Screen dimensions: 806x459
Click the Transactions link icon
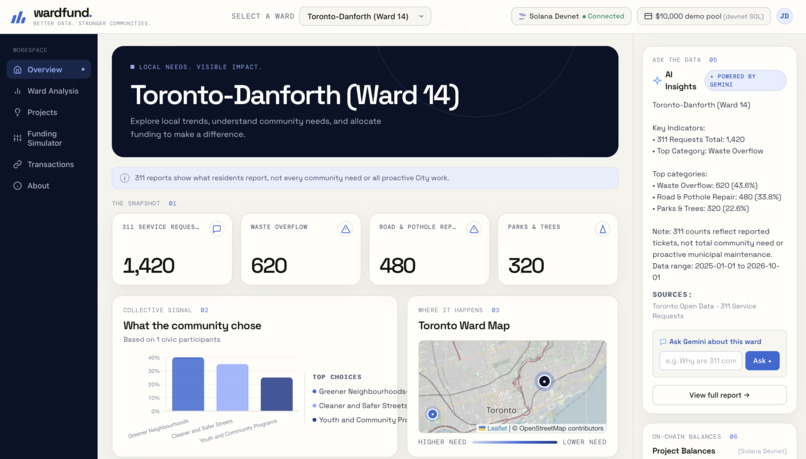[17, 164]
